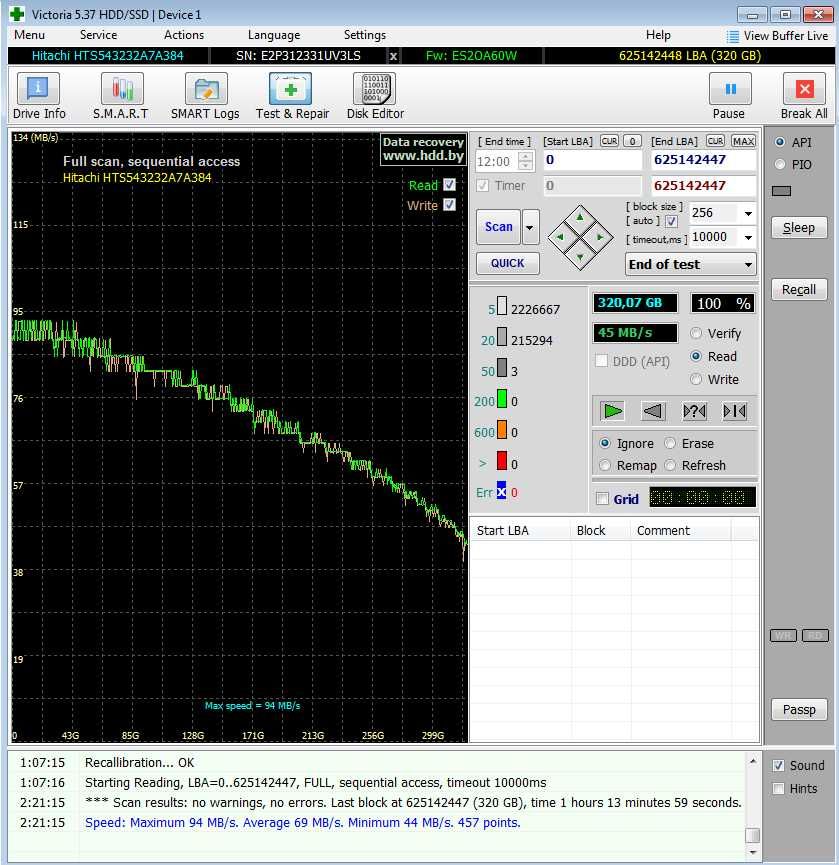Select the Verify mode radio button
The width and height of the screenshot is (839, 865).
[696, 333]
